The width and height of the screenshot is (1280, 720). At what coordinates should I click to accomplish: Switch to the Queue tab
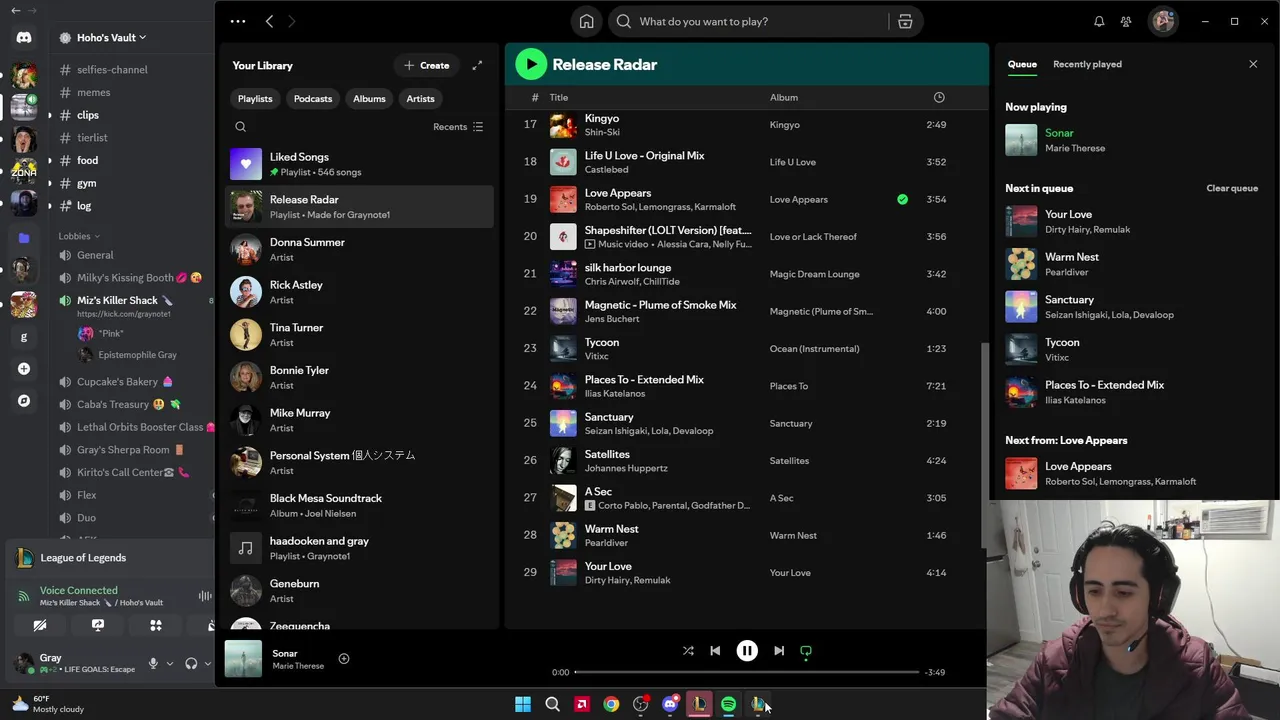point(1022,64)
